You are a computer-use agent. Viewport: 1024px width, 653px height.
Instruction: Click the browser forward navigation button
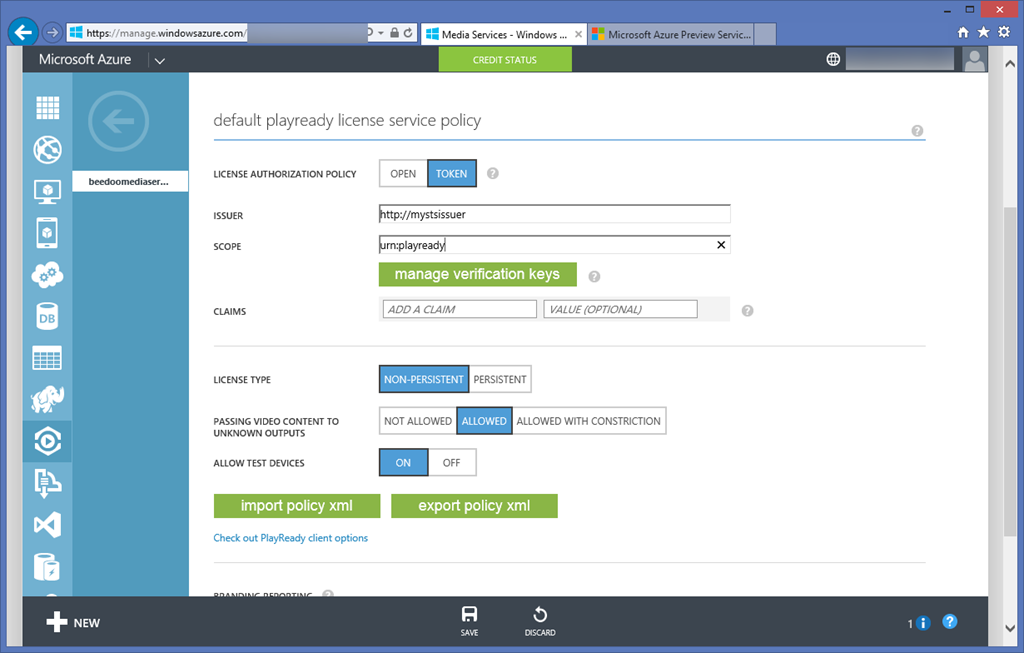point(52,32)
